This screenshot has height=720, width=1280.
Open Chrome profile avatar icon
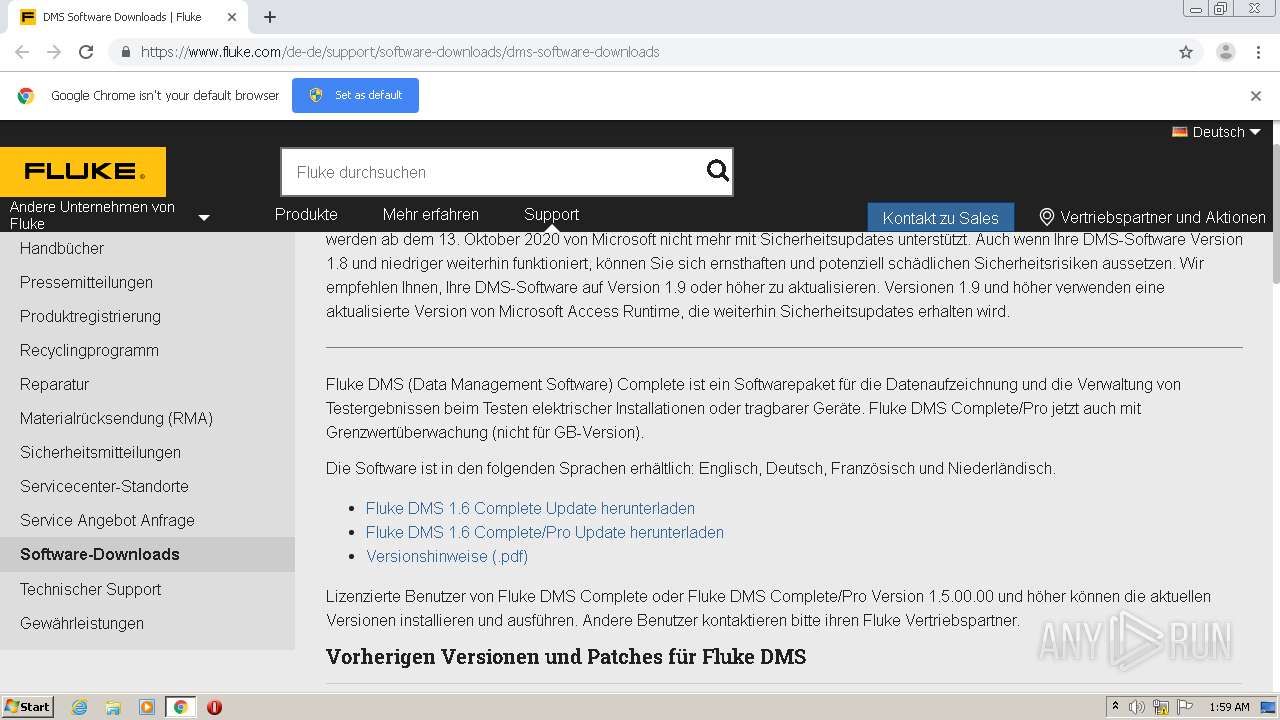1226,52
